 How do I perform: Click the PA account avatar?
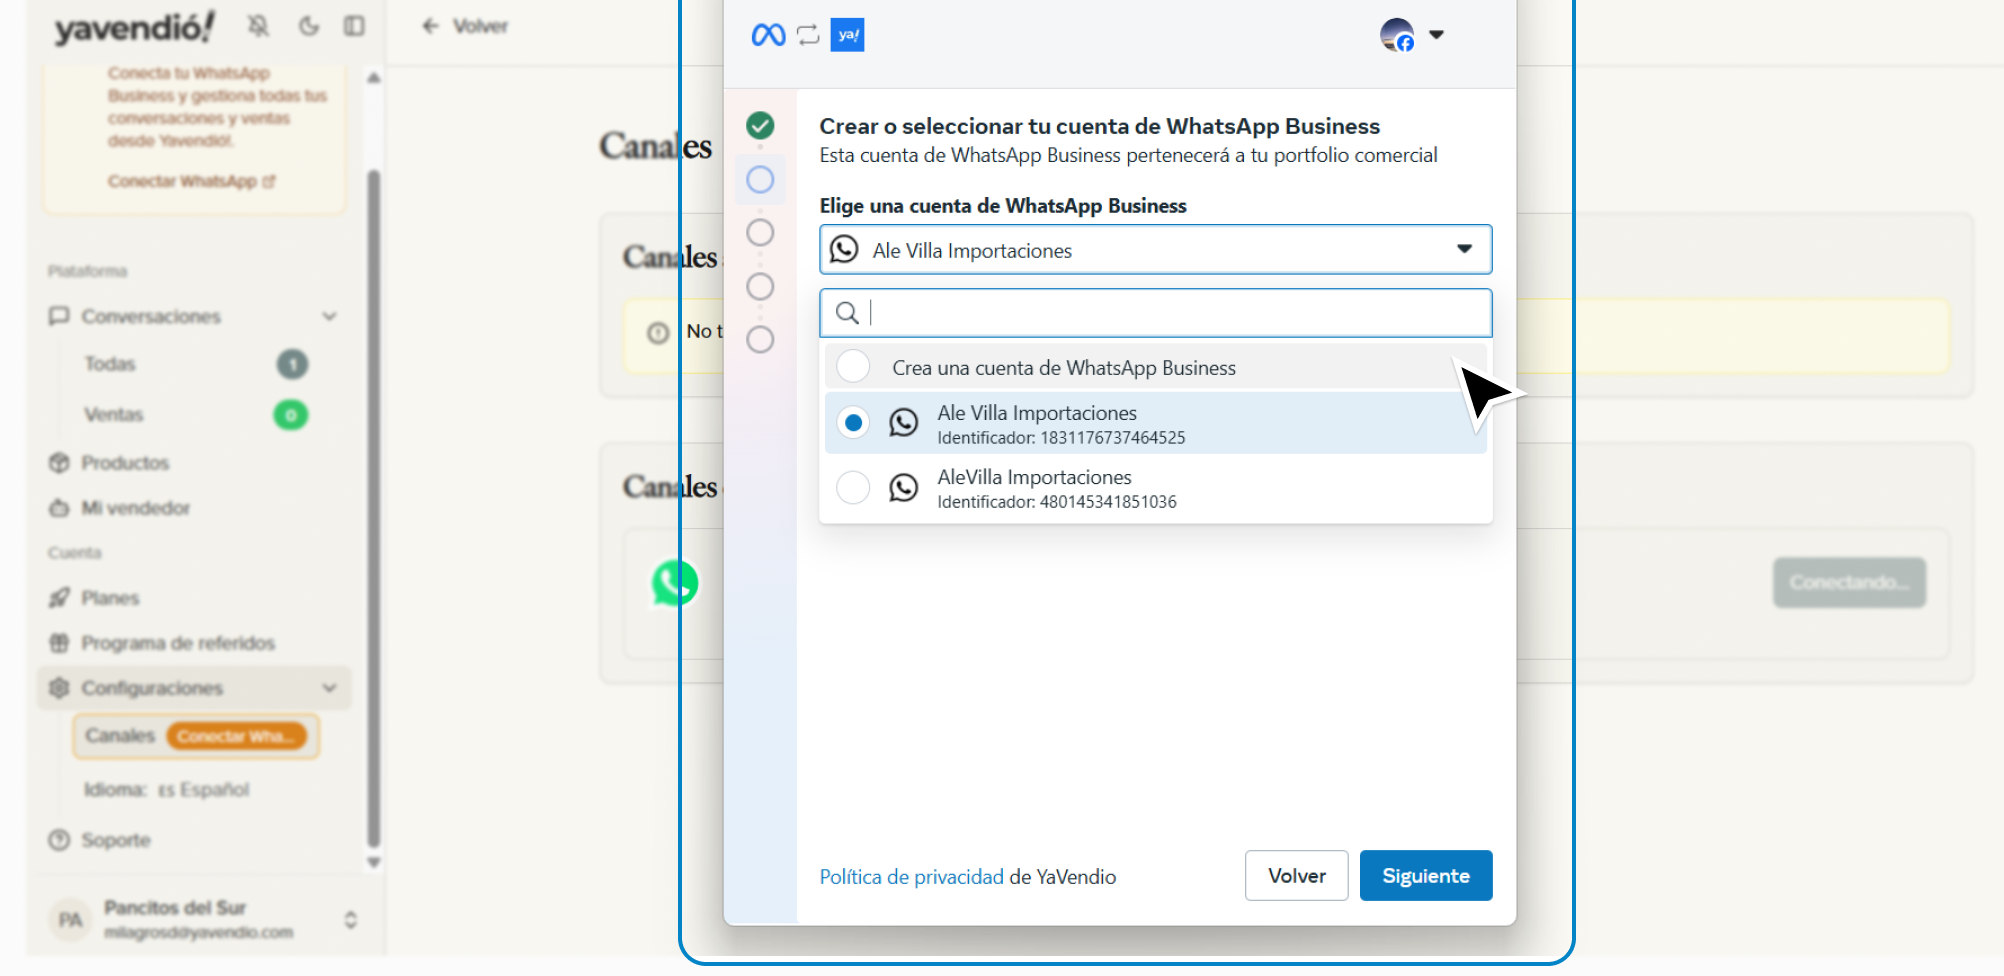click(70, 920)
